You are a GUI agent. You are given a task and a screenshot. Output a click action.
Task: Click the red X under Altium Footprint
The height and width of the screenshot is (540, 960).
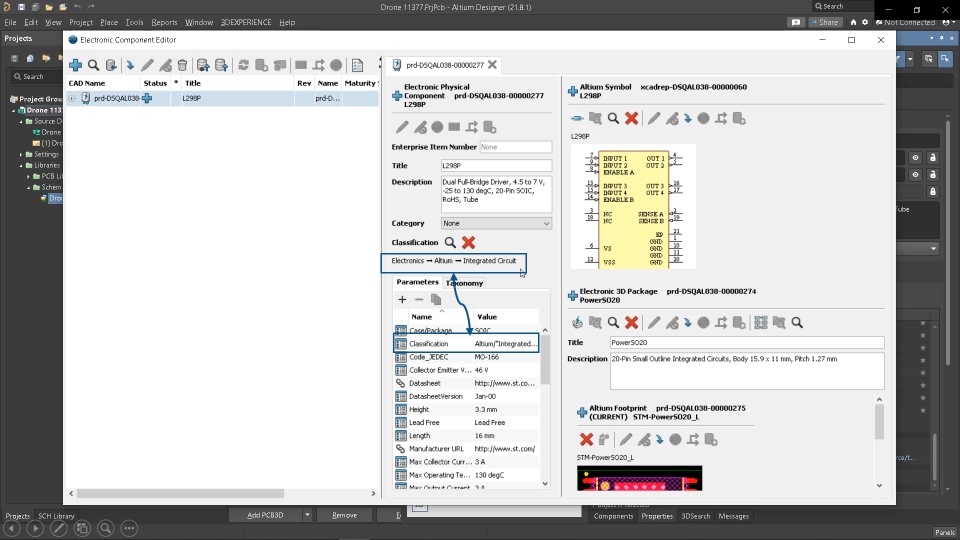click(x=586, y=439)
